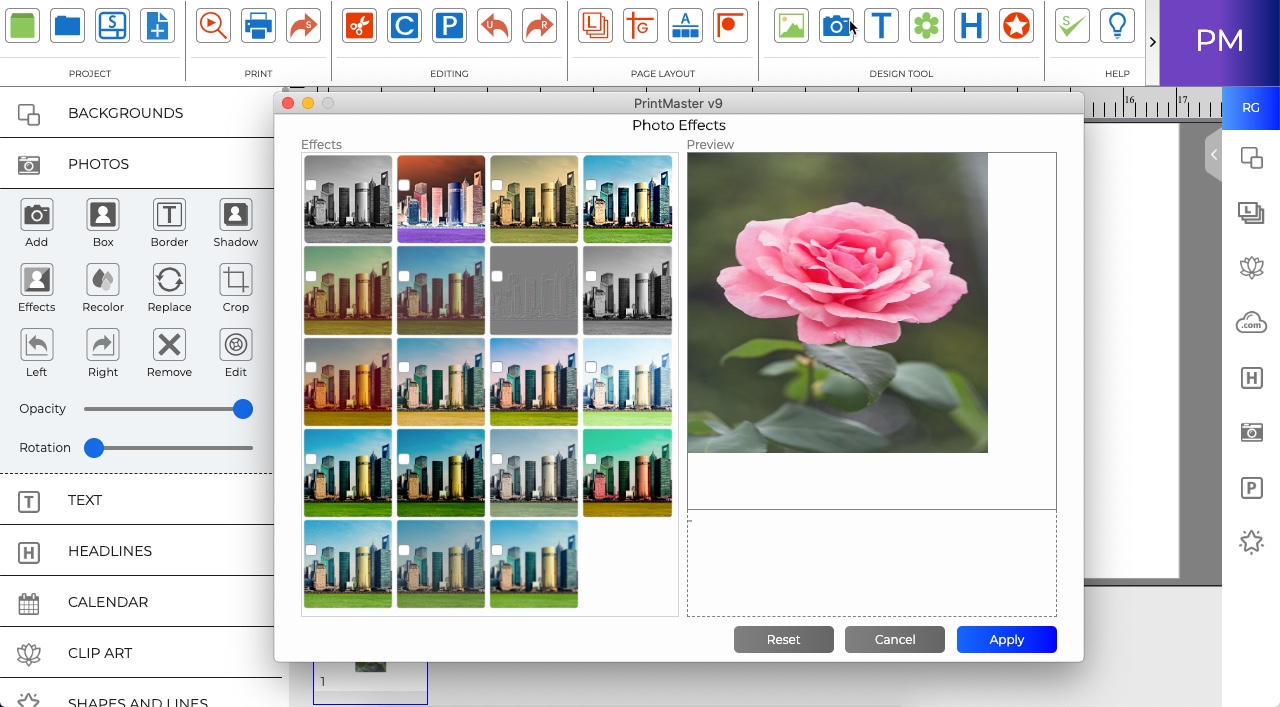Apply the selected photo effects
The width and height of the screenshot is (1280, 707).
(1006, 639)
